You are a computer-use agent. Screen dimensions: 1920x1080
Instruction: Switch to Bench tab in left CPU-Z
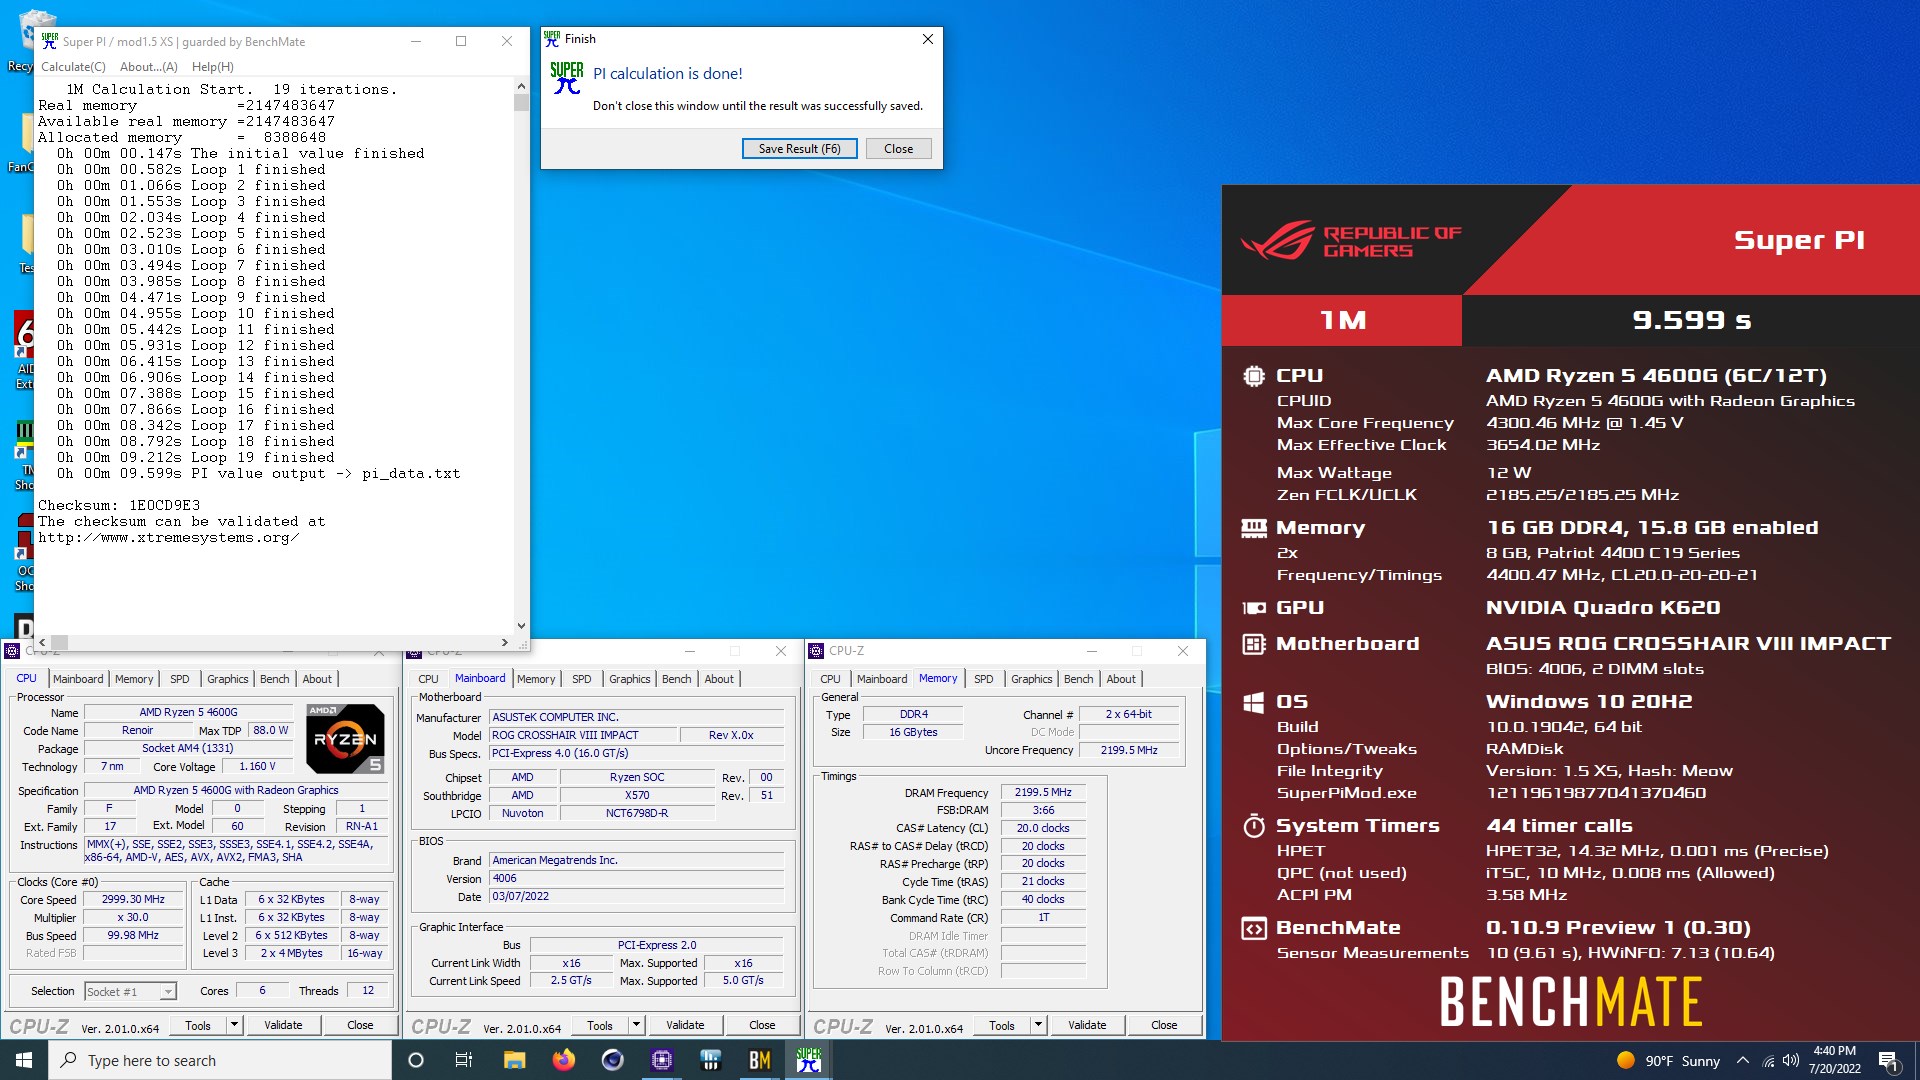274,679
